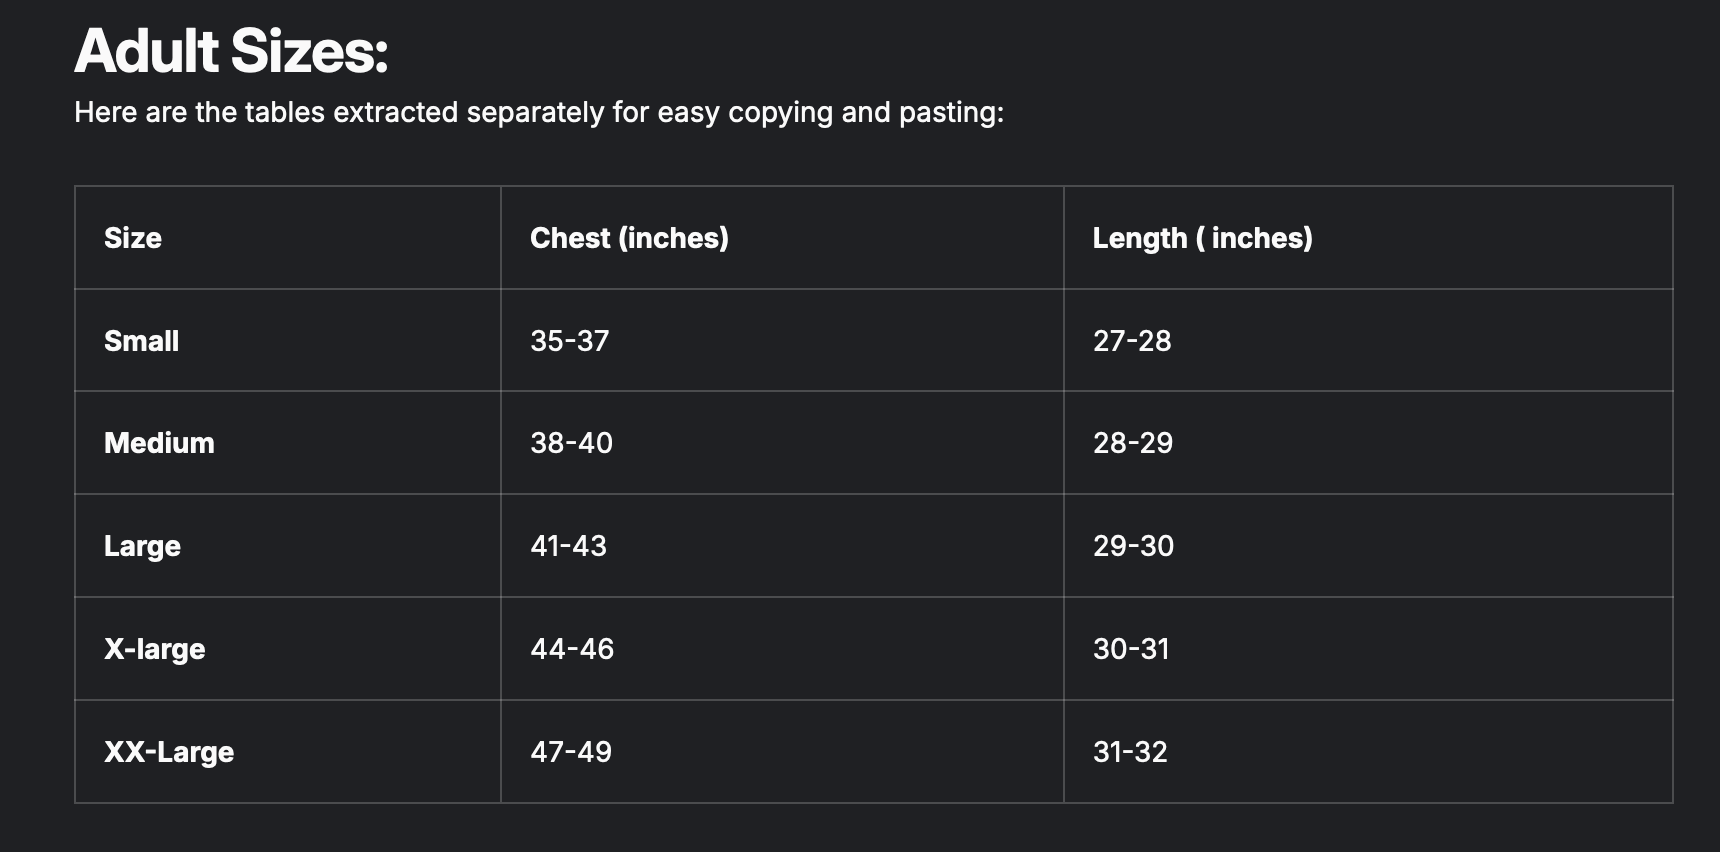Click length value 27-28 for Small
The image size is (1720, 852).
coord(1132,341)
